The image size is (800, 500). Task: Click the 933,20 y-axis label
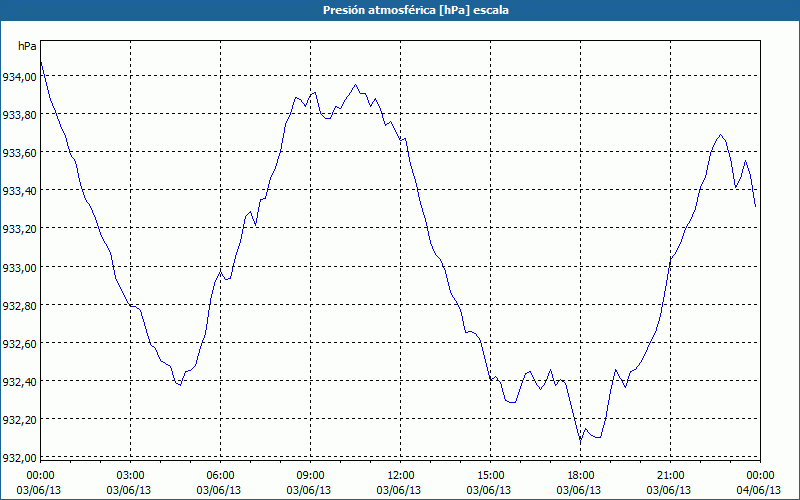[x=19, y=229]
